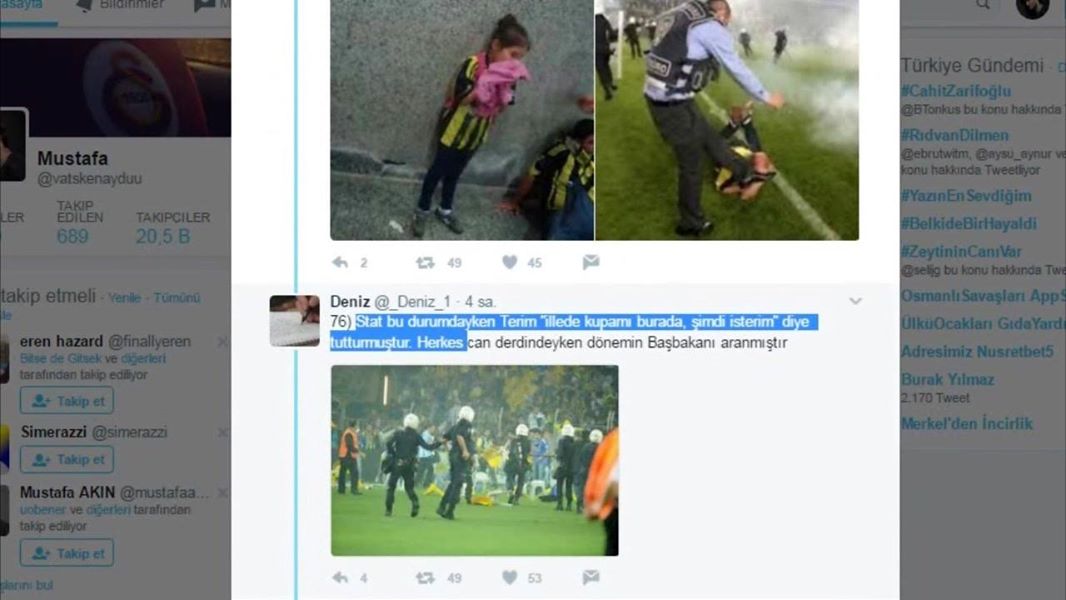Open Deniz's profile avatar thumbnail

pos(294,321)
